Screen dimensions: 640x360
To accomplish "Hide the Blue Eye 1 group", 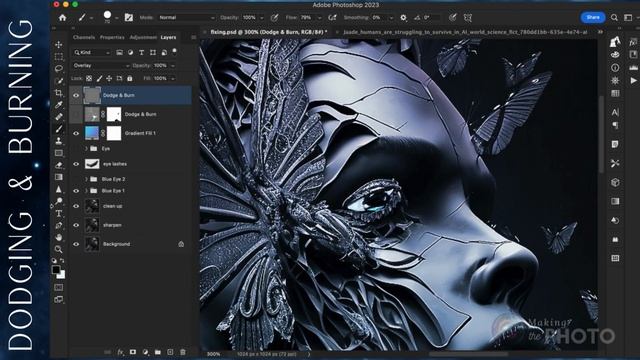I will pos(76,191).
